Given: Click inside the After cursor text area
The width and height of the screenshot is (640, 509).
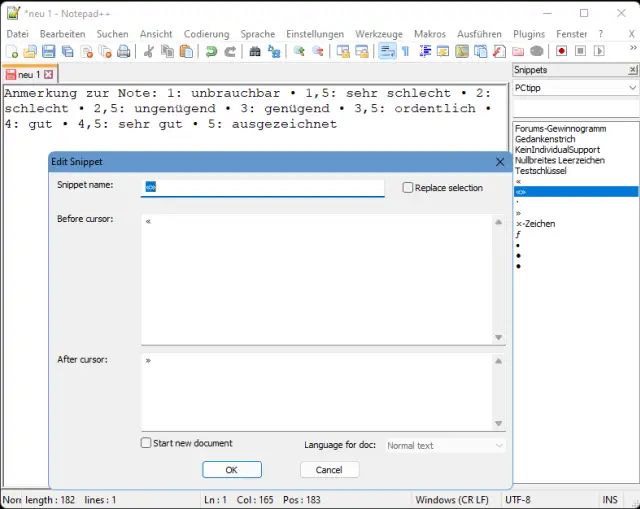Looking at the screenshot, I should click(x=317, y=392).
